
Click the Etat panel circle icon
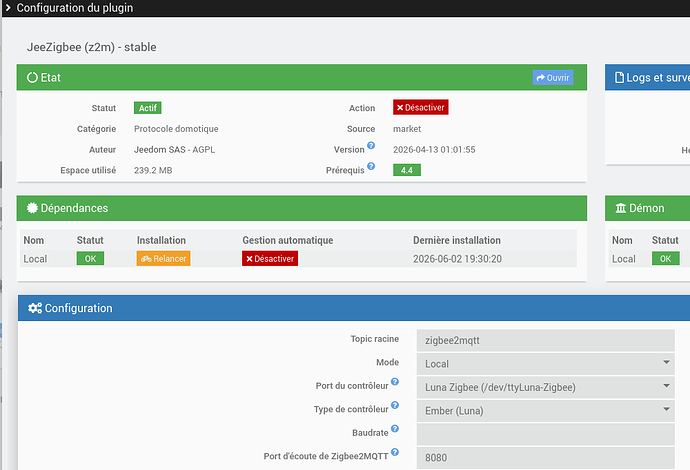coord(32,77)
